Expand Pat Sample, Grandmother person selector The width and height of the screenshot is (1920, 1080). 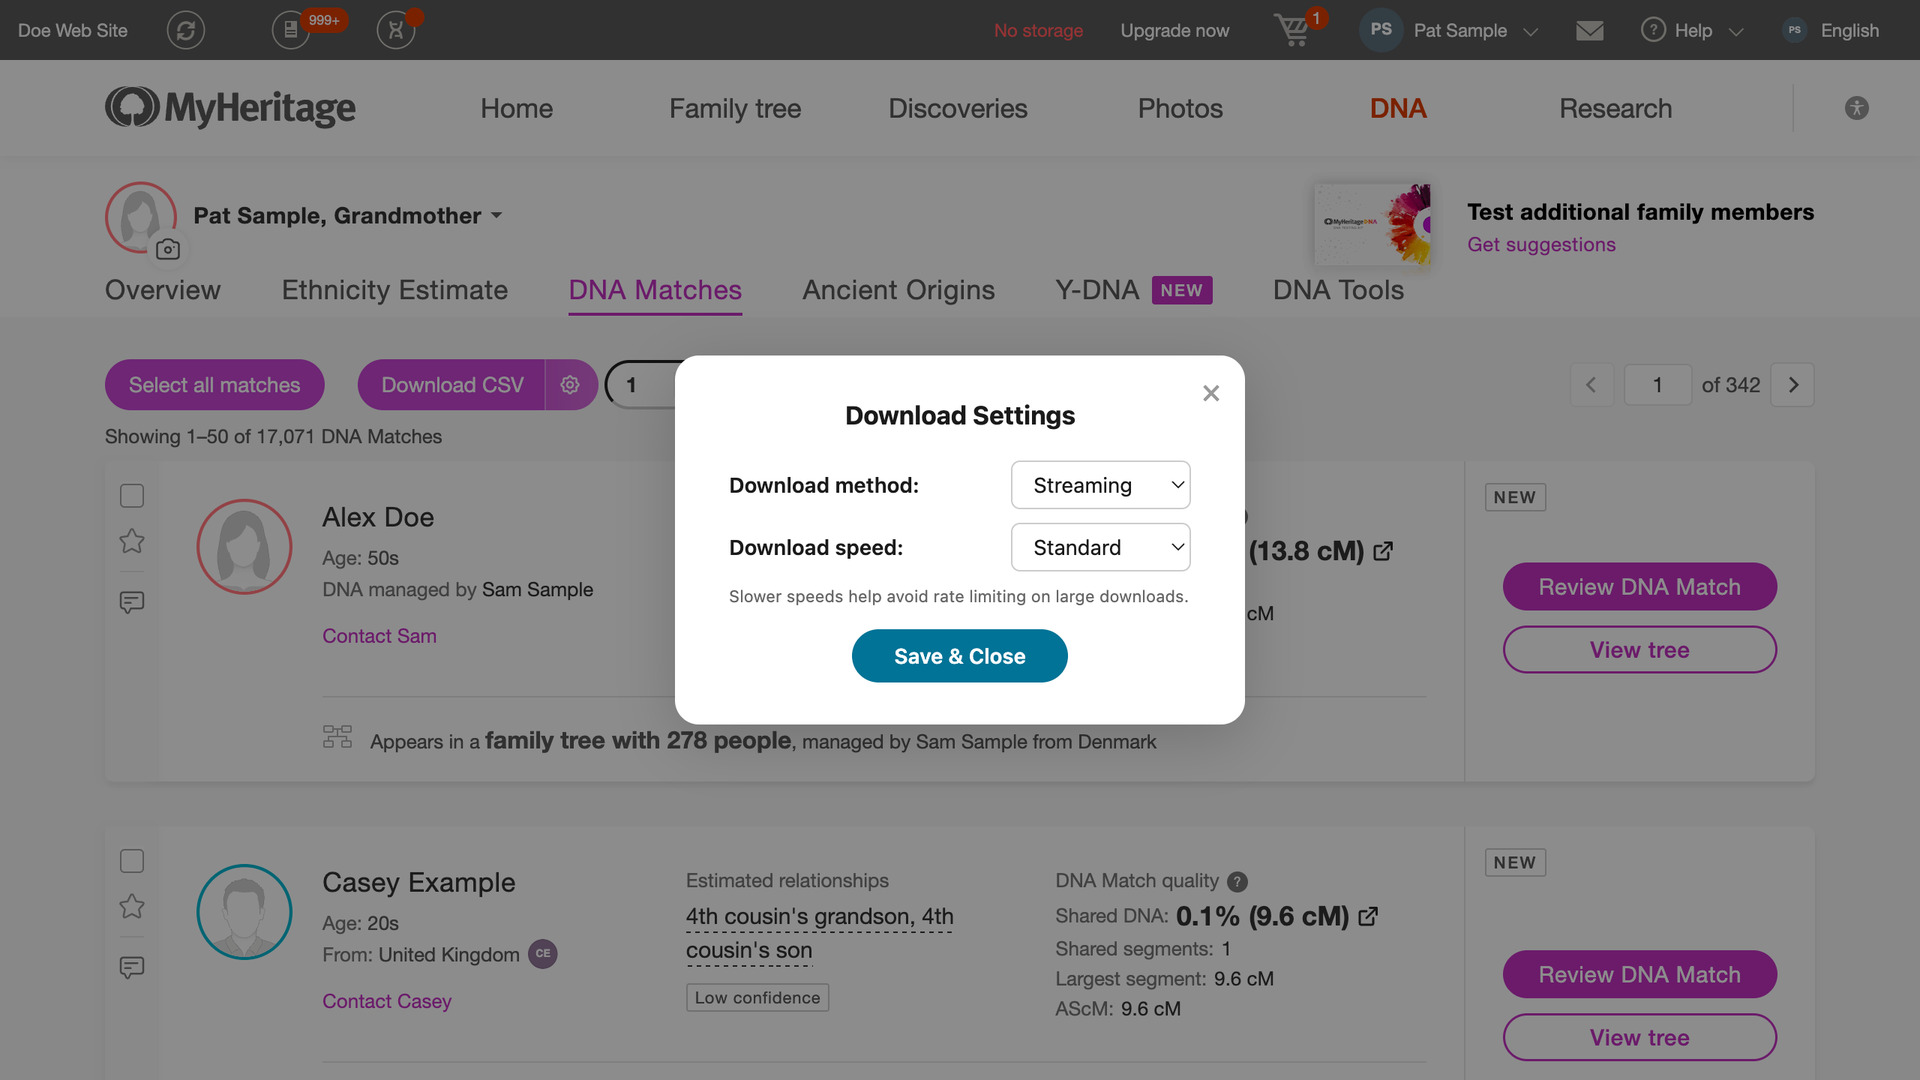tap(348, 216)
